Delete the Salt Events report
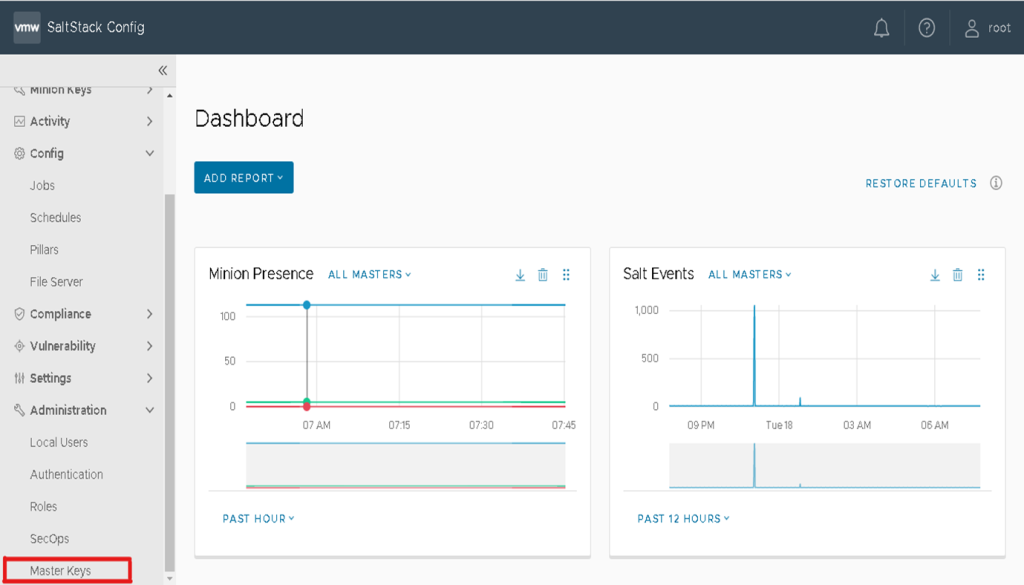The height and width of the screenshot is (585, 1024). coord(958,275)
